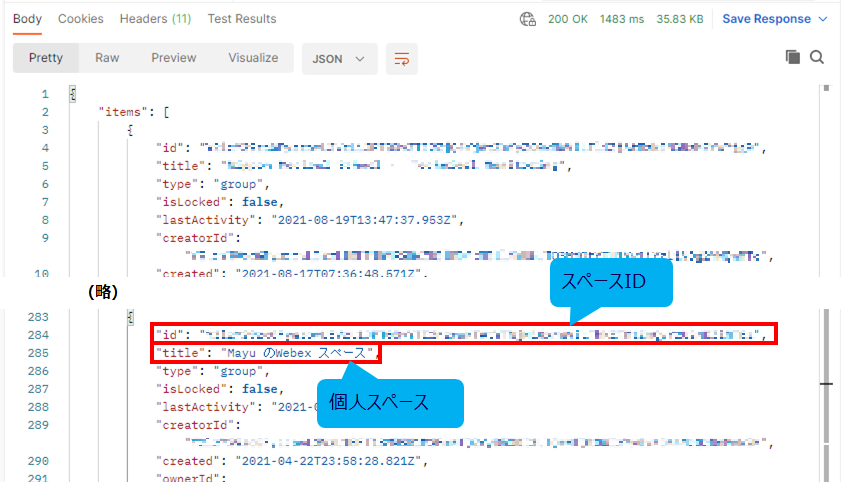Click the Save Response button

tap(766, 19)
